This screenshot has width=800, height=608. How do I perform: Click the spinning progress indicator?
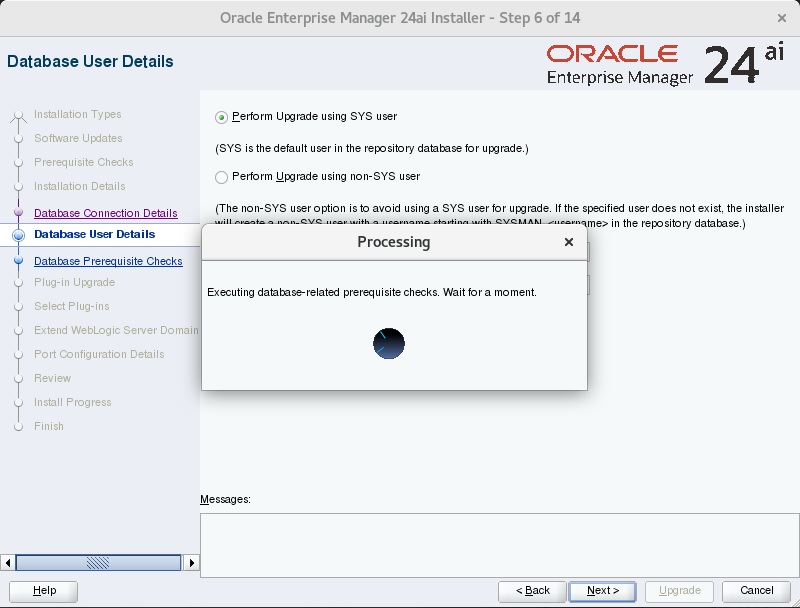[x=389, y=344]
